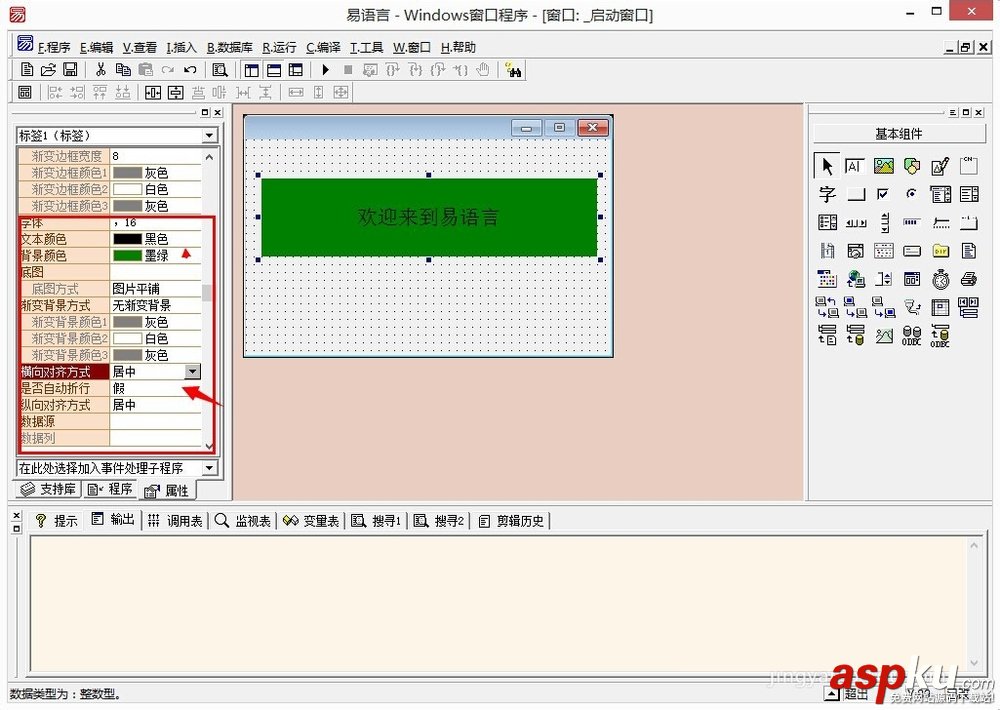Open the 标签1（标签） component selector dropdown
The width and height of the screenshot is (1000, 710).
[x=209, y=135]
